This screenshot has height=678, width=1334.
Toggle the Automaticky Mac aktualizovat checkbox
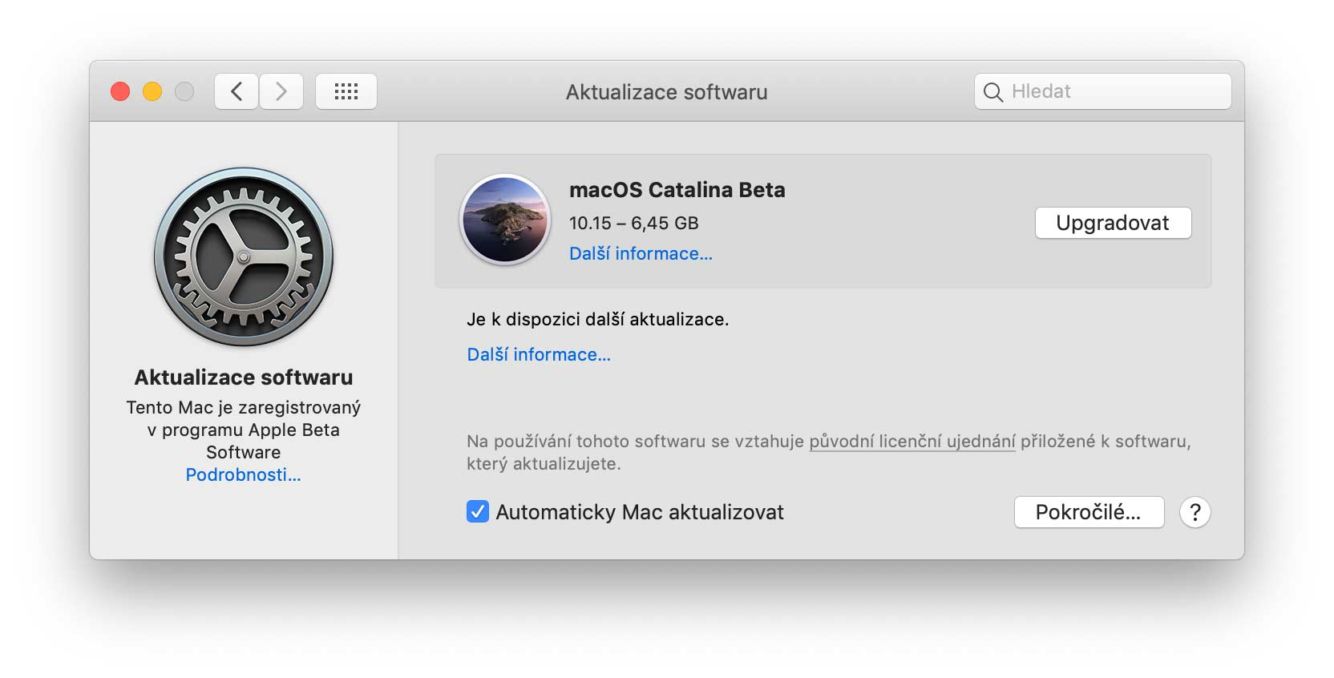pos(478,512)
